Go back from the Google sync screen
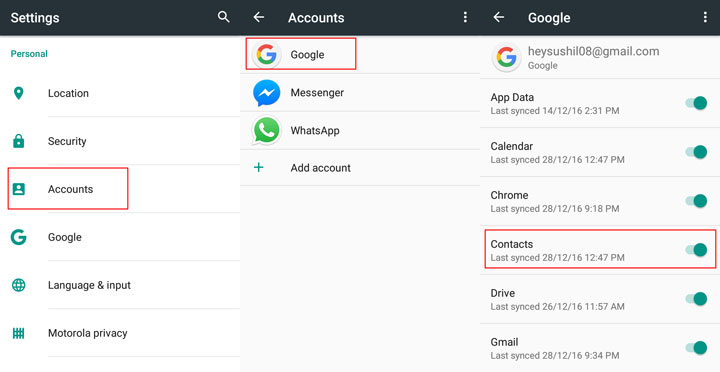This screenshot has width=720, height=372. [499, 17]
